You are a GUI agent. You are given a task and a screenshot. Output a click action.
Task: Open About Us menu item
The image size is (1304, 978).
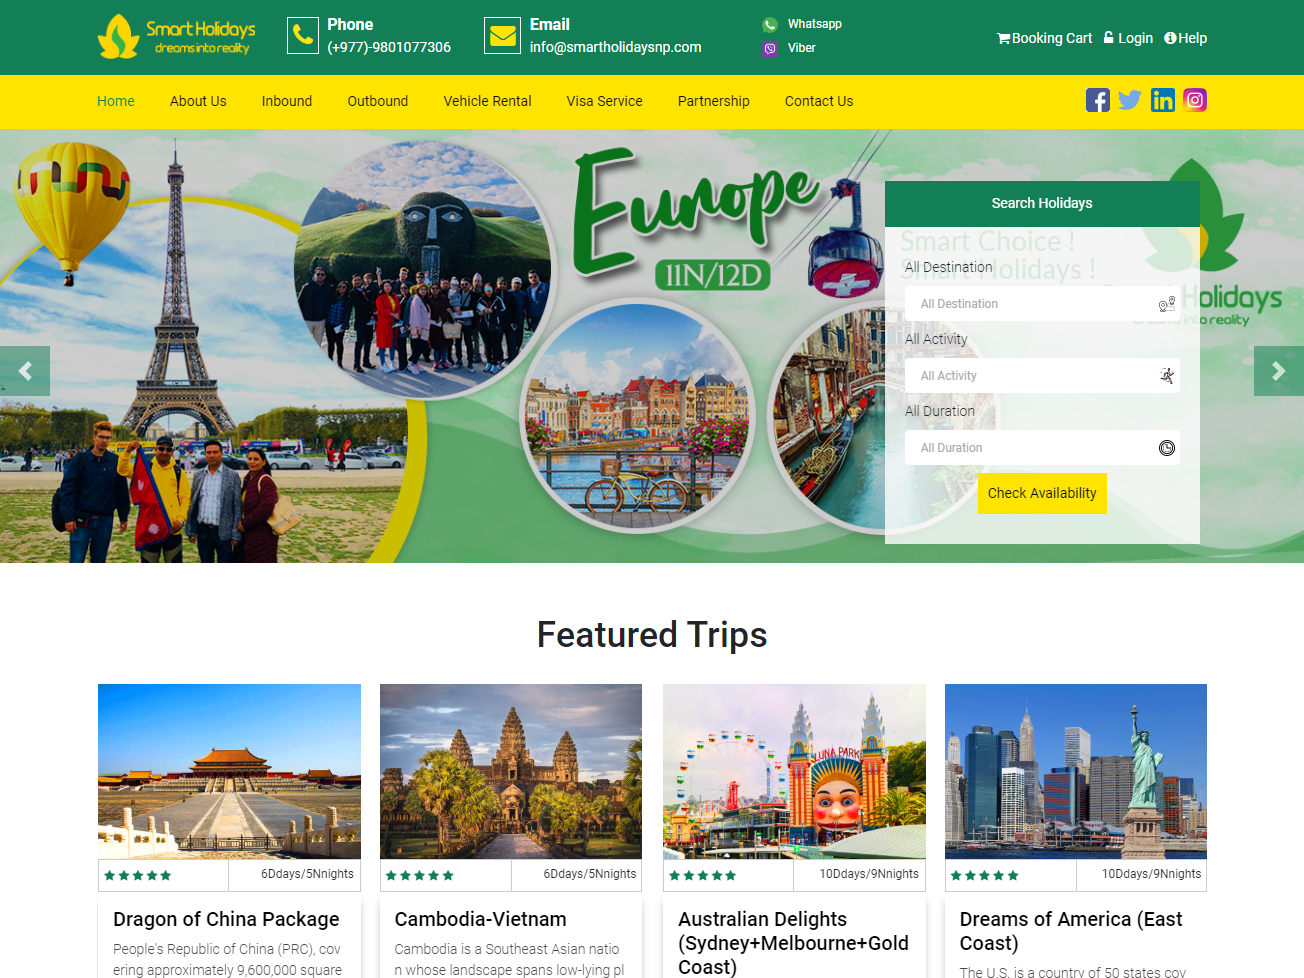pos(198,101)
